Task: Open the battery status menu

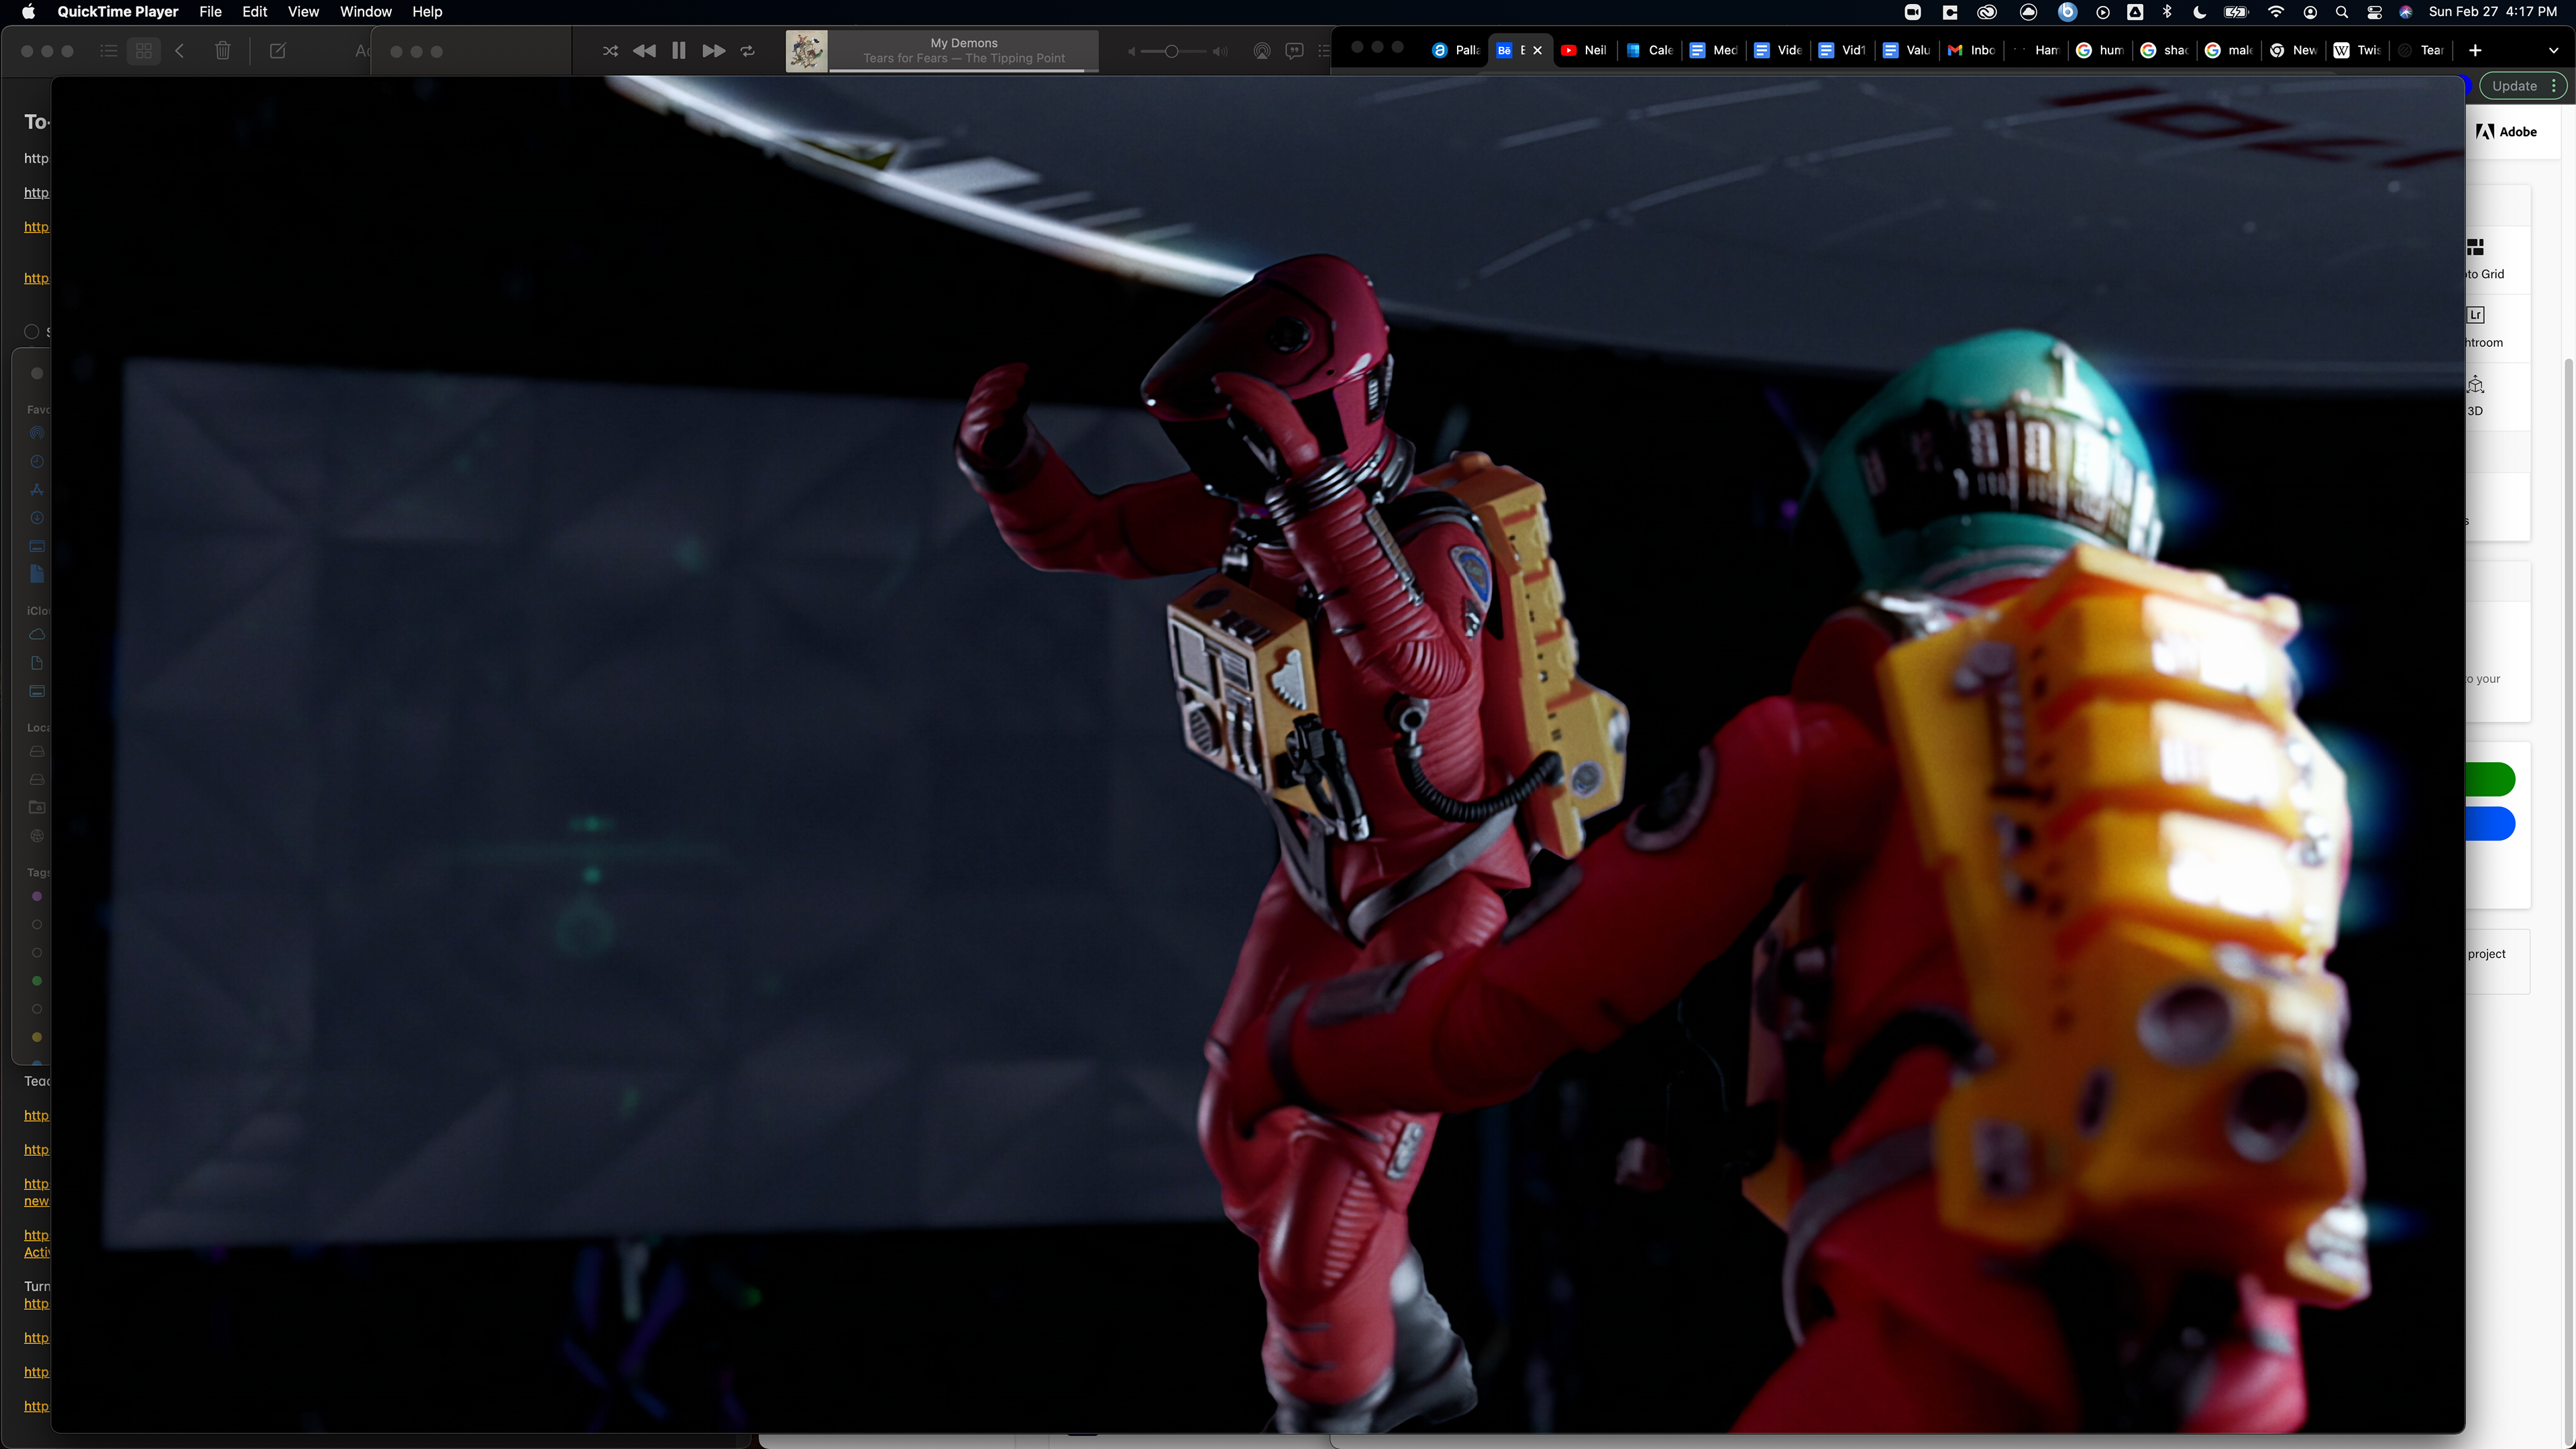Action: (x=2236, y=12)
